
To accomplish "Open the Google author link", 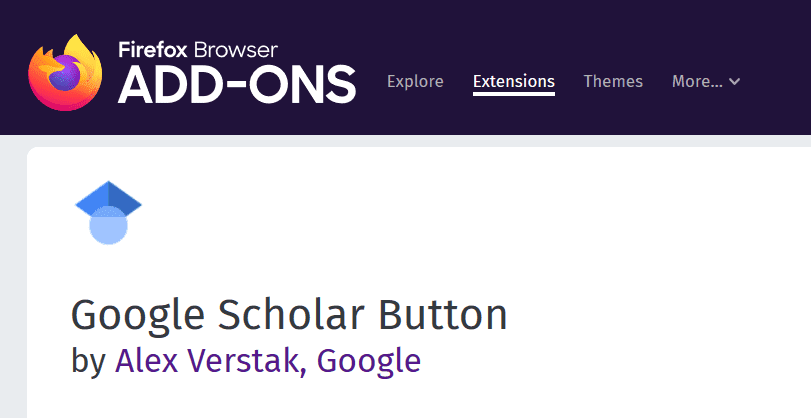I will coord(369,362).
